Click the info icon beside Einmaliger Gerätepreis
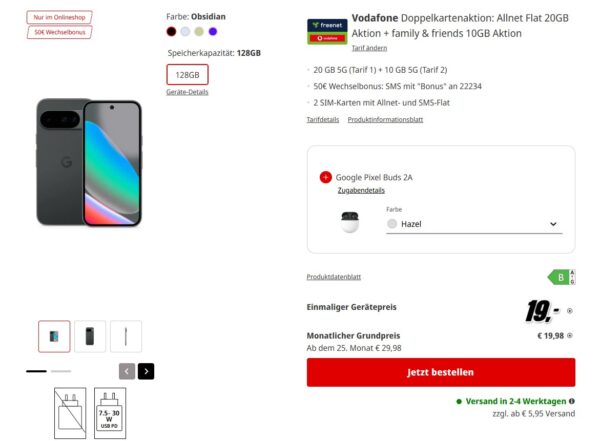 tap(570, 311)
